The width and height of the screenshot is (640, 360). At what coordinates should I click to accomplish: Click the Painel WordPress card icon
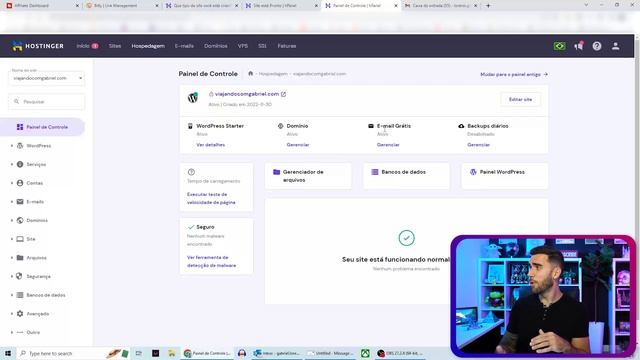click(x=473, y=172)
